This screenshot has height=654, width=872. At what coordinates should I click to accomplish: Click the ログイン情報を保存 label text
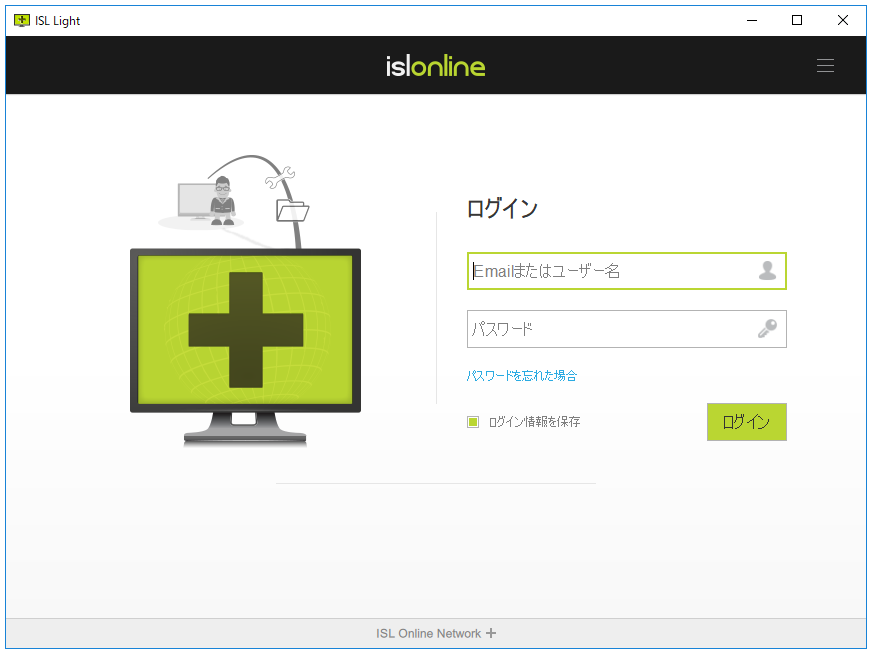pos(534,422)
